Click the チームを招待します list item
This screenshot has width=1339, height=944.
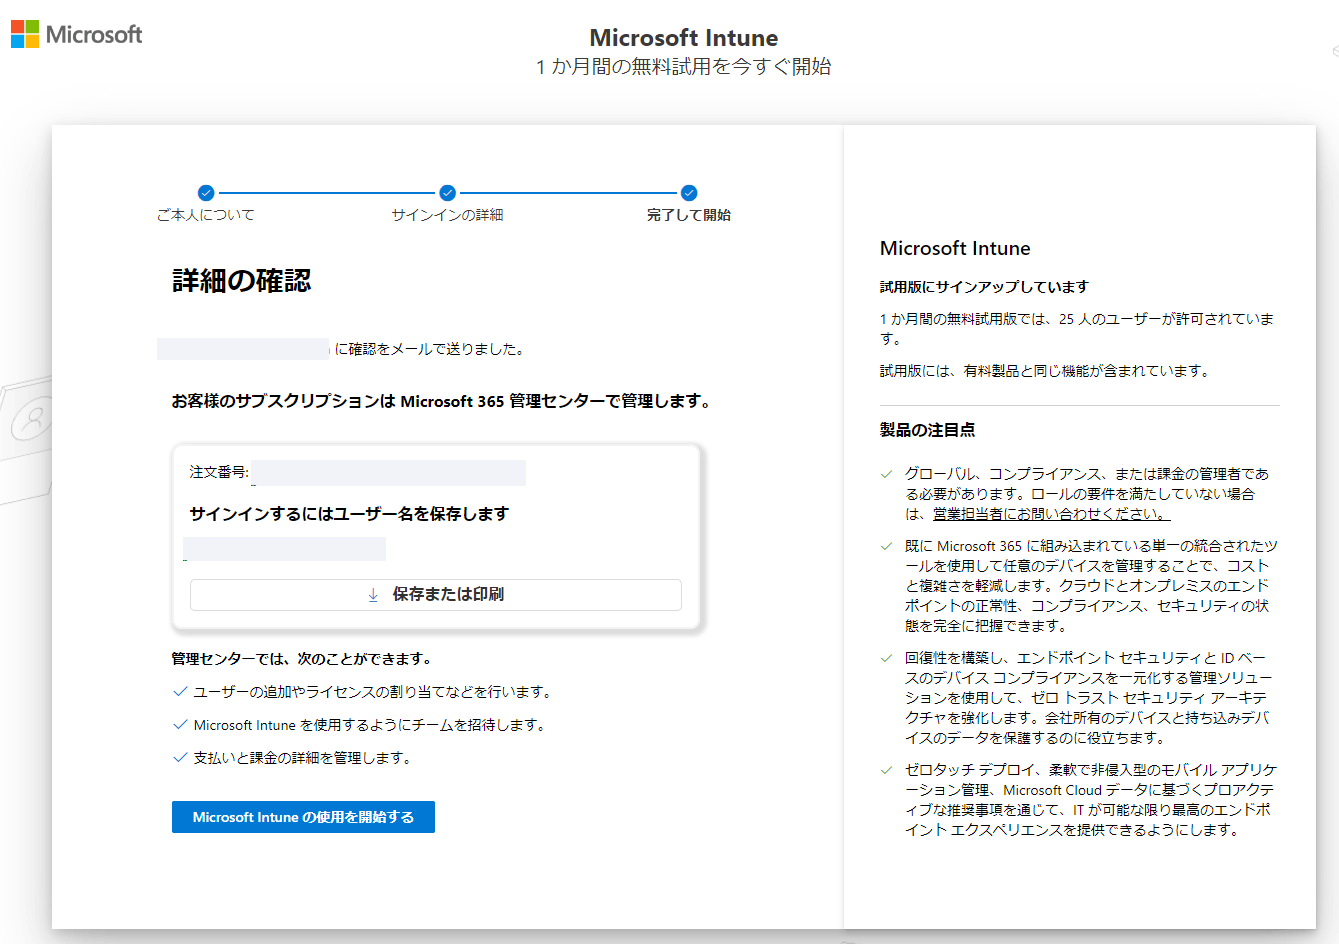click(x=369, y=725)
